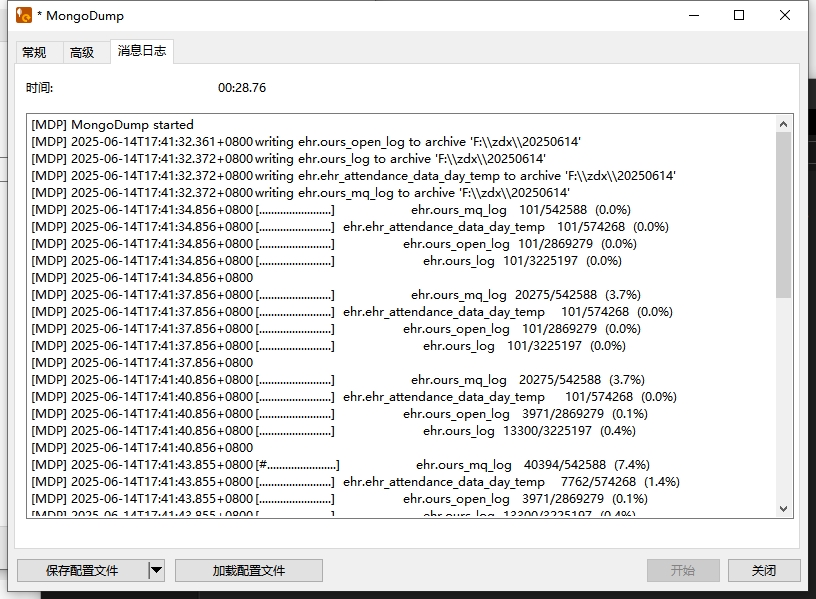Viewport: 816px width, 599px height.
Task: Click the 时间: label
Action: [40, 87]
